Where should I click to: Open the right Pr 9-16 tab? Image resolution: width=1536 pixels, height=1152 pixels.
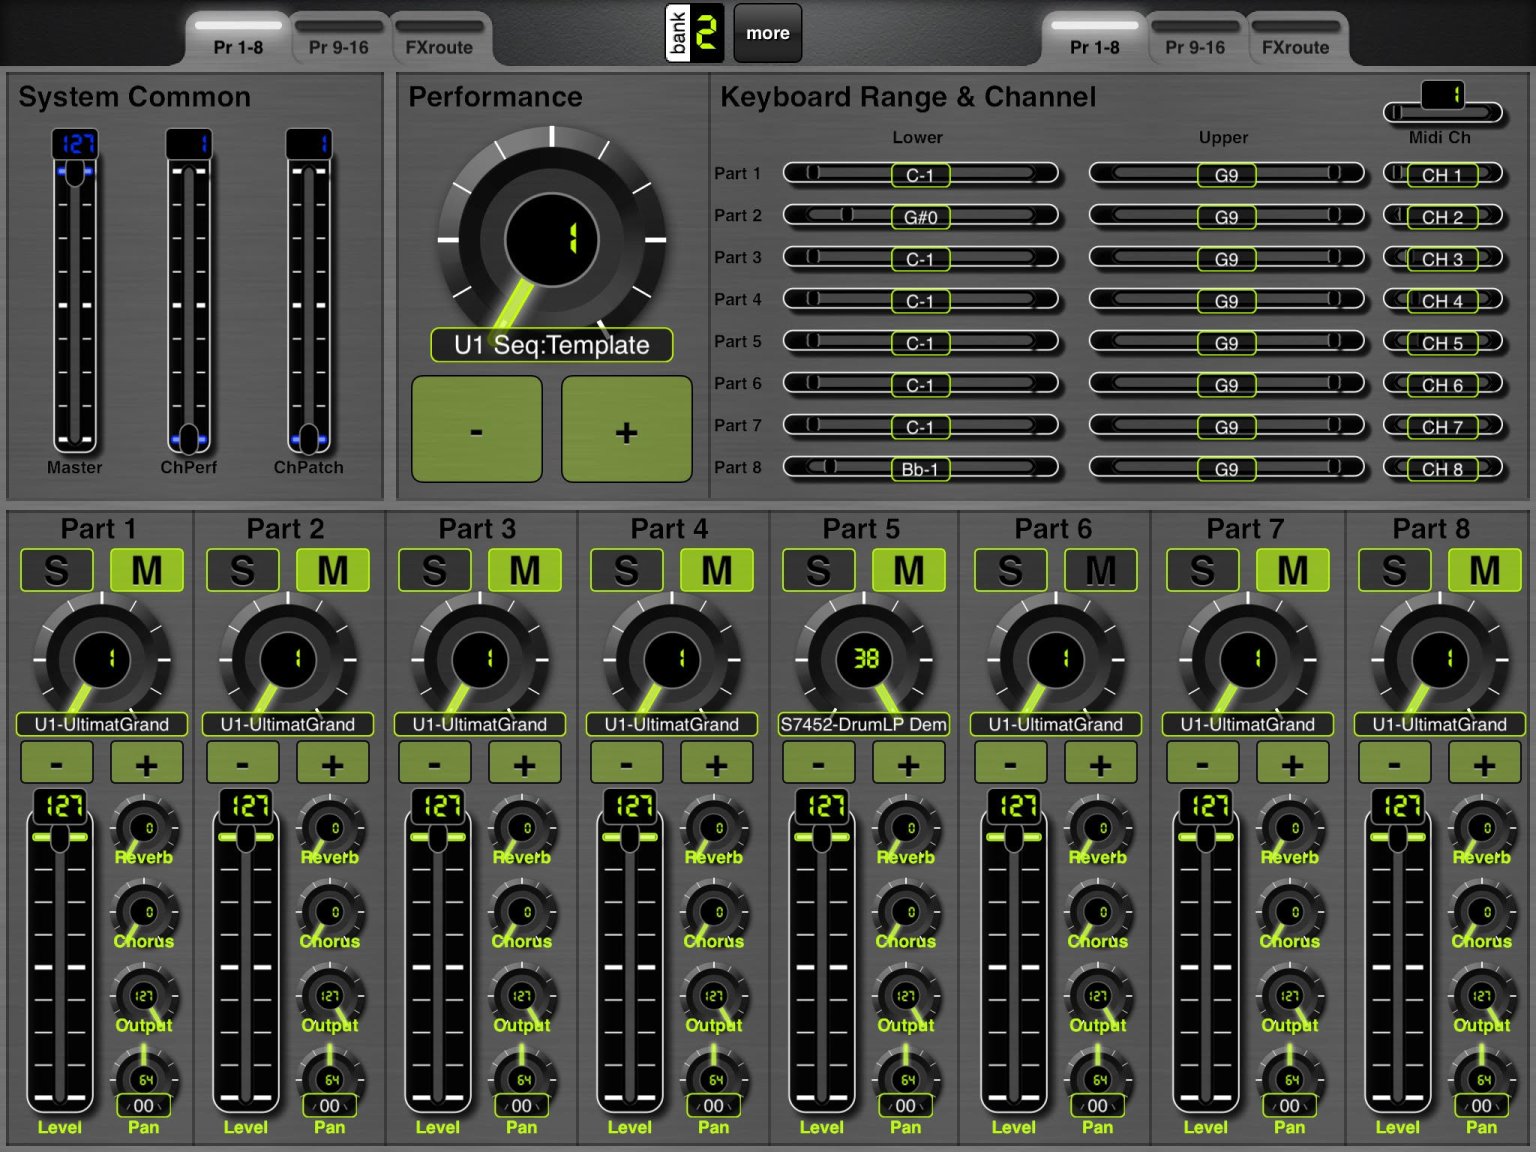(x=1195, y=39)
